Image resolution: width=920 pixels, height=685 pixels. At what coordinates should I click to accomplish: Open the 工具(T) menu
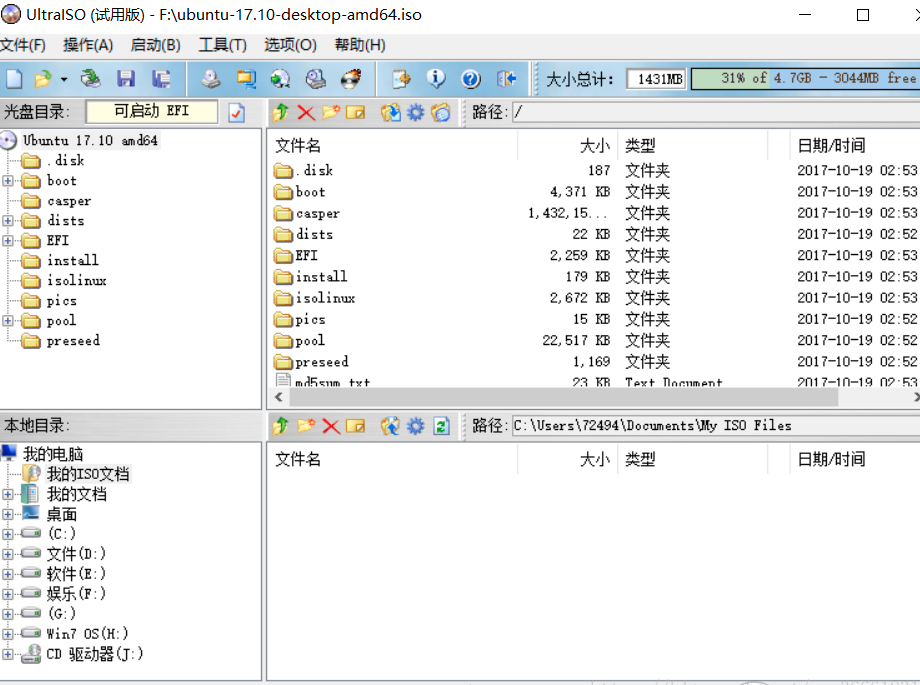(222, 45)
